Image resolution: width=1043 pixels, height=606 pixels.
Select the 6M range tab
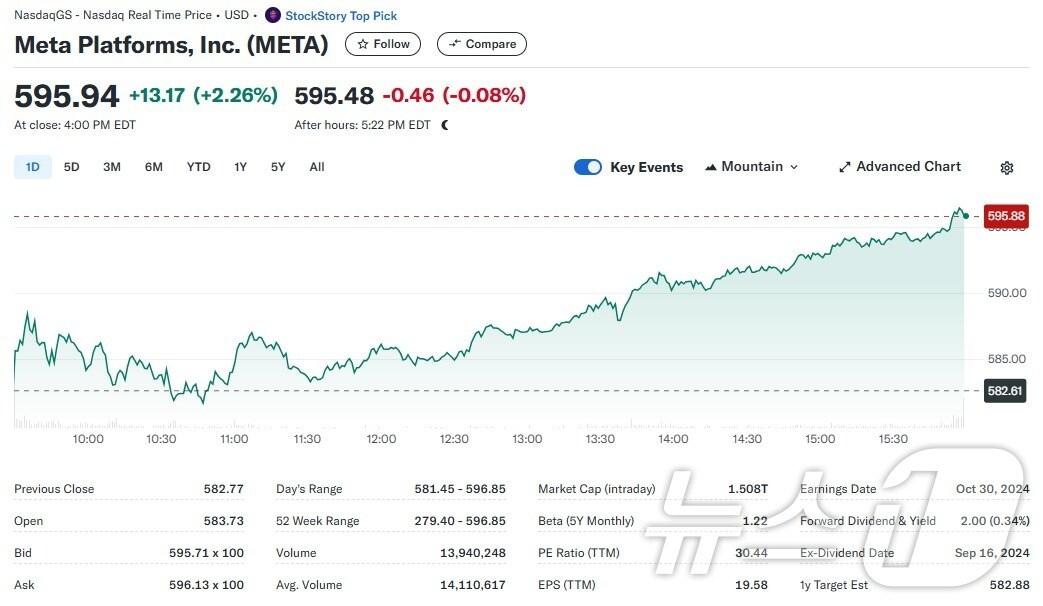153,167
